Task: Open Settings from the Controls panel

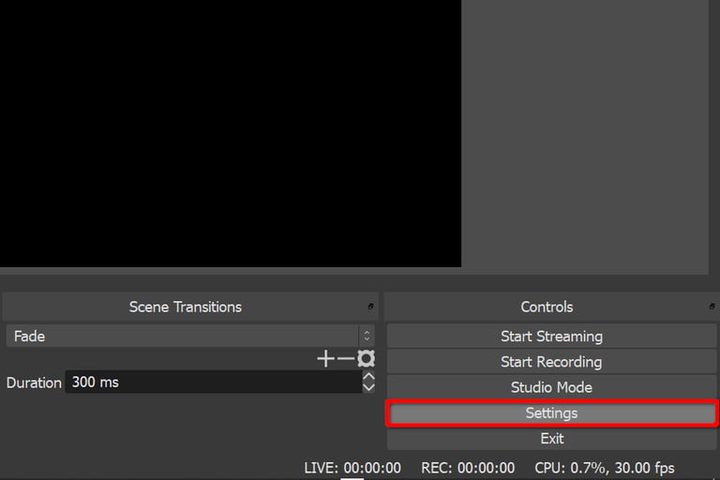Action: tap(551, 413)
